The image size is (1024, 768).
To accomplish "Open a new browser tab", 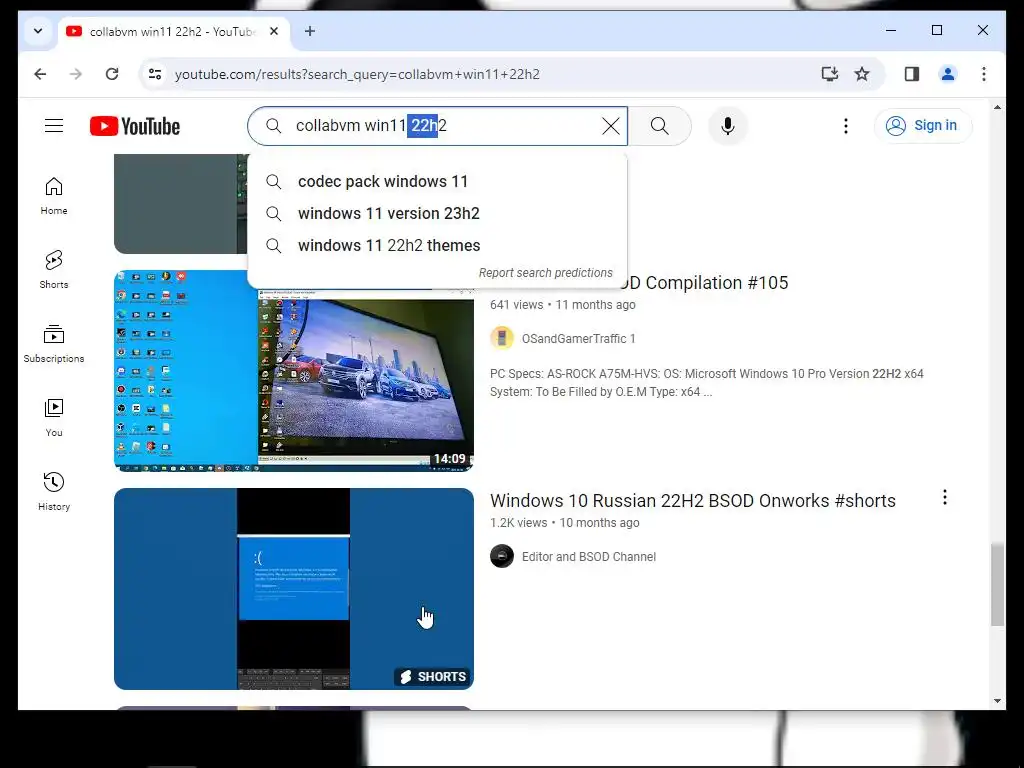I will [310, 31].
